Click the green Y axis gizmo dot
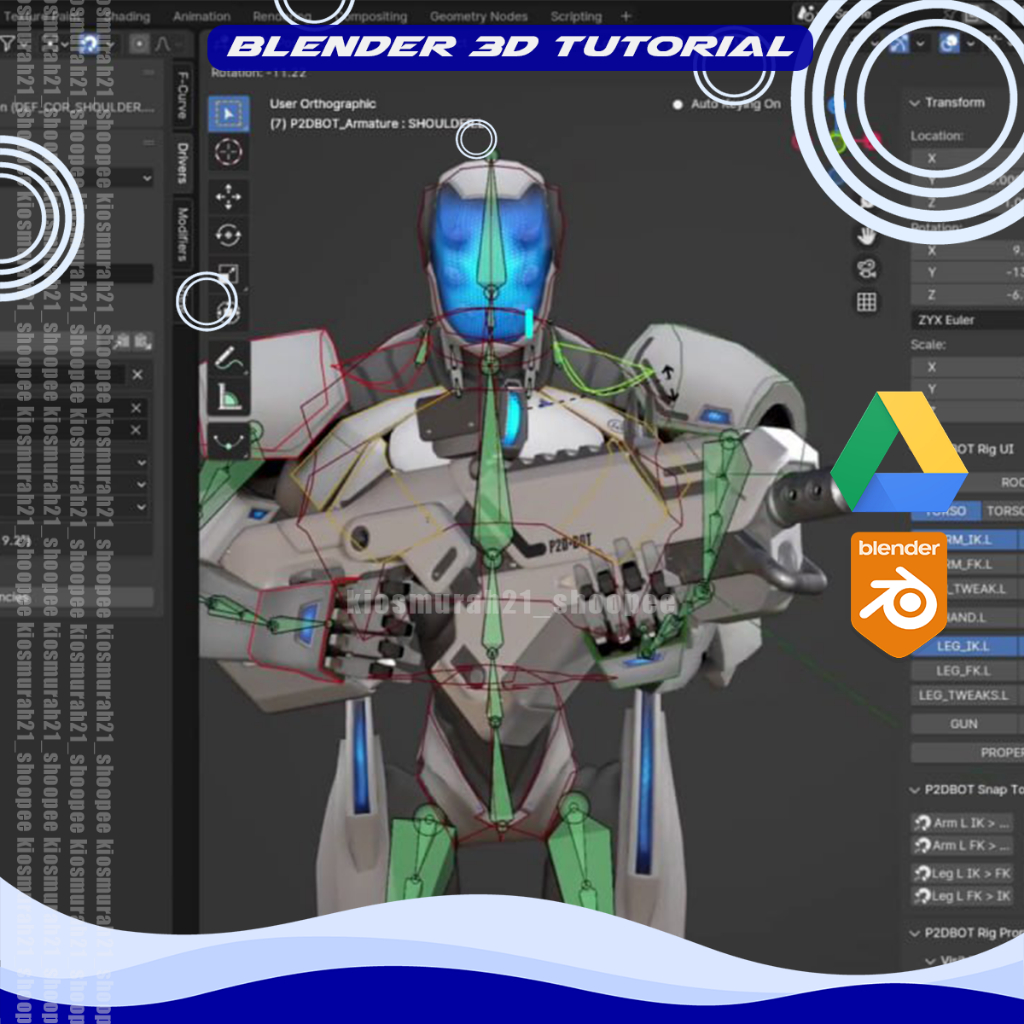 pos(838,143)
